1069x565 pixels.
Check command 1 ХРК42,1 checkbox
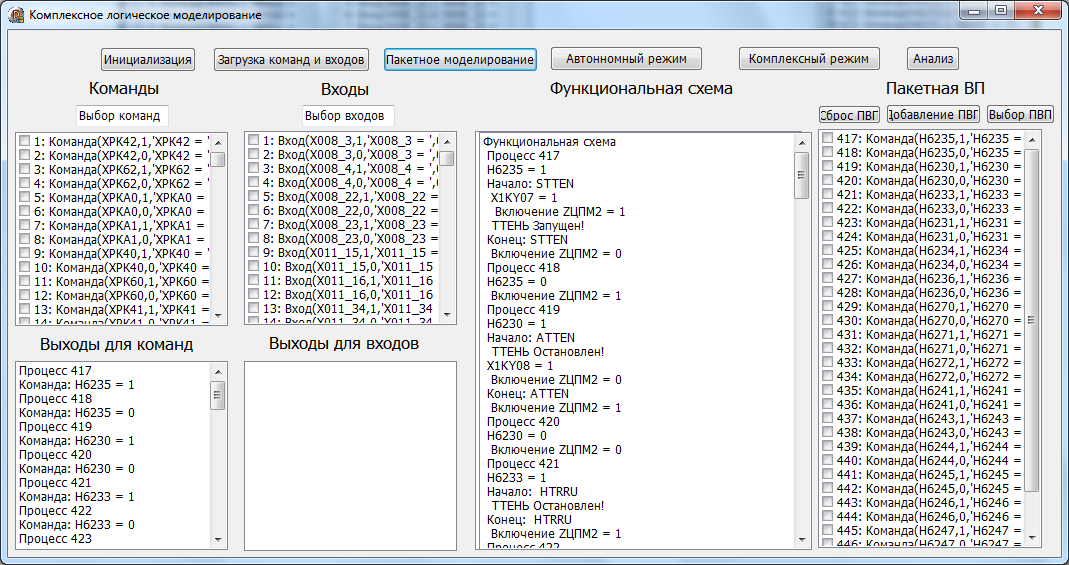click(25, 140)
